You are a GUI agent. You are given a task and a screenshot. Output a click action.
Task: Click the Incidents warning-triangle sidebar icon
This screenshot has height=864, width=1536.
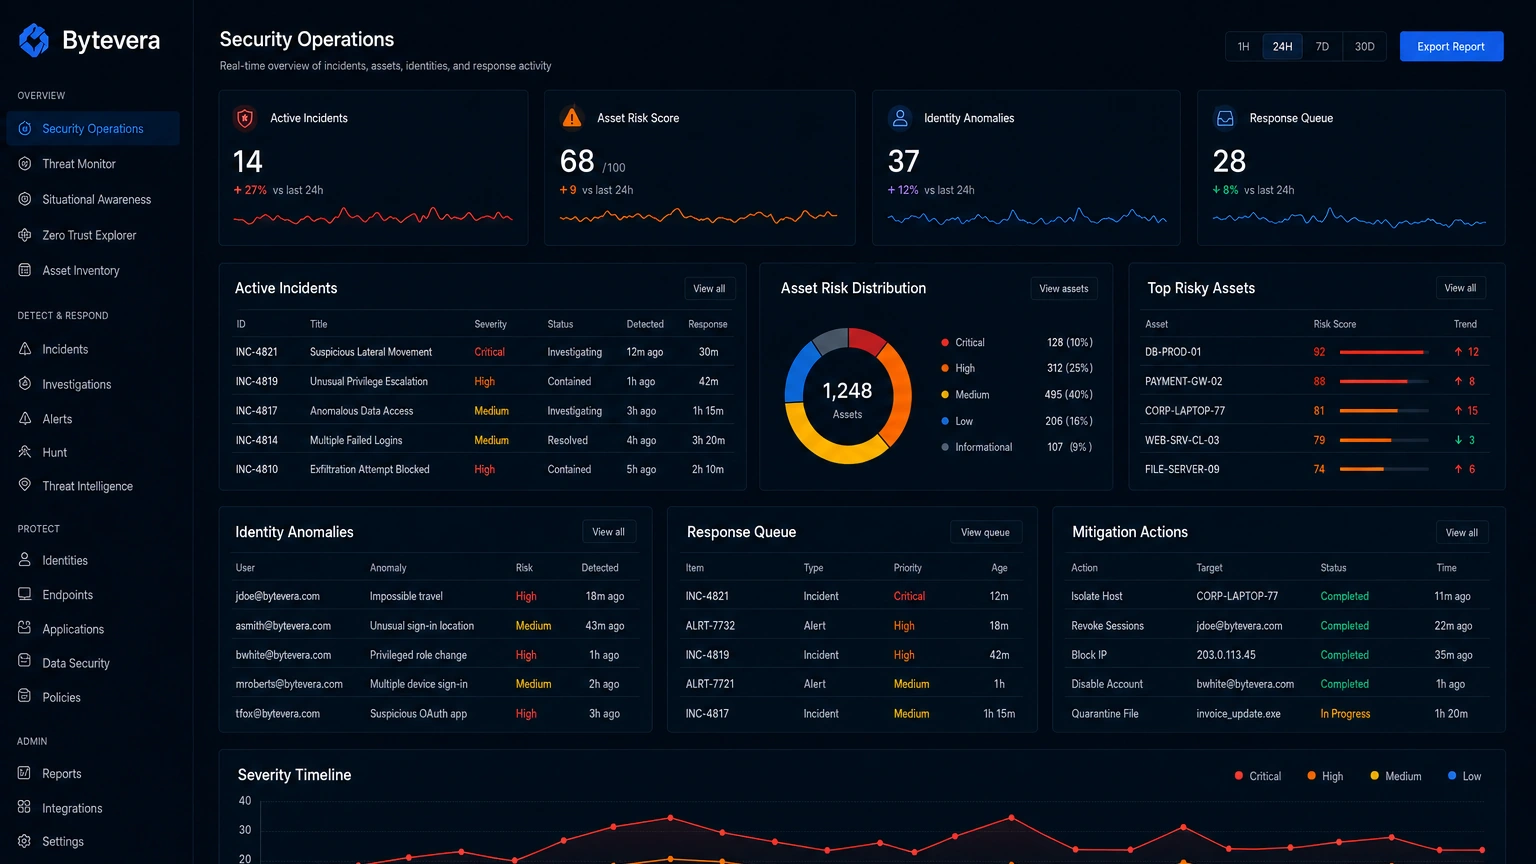pos(25,349)
